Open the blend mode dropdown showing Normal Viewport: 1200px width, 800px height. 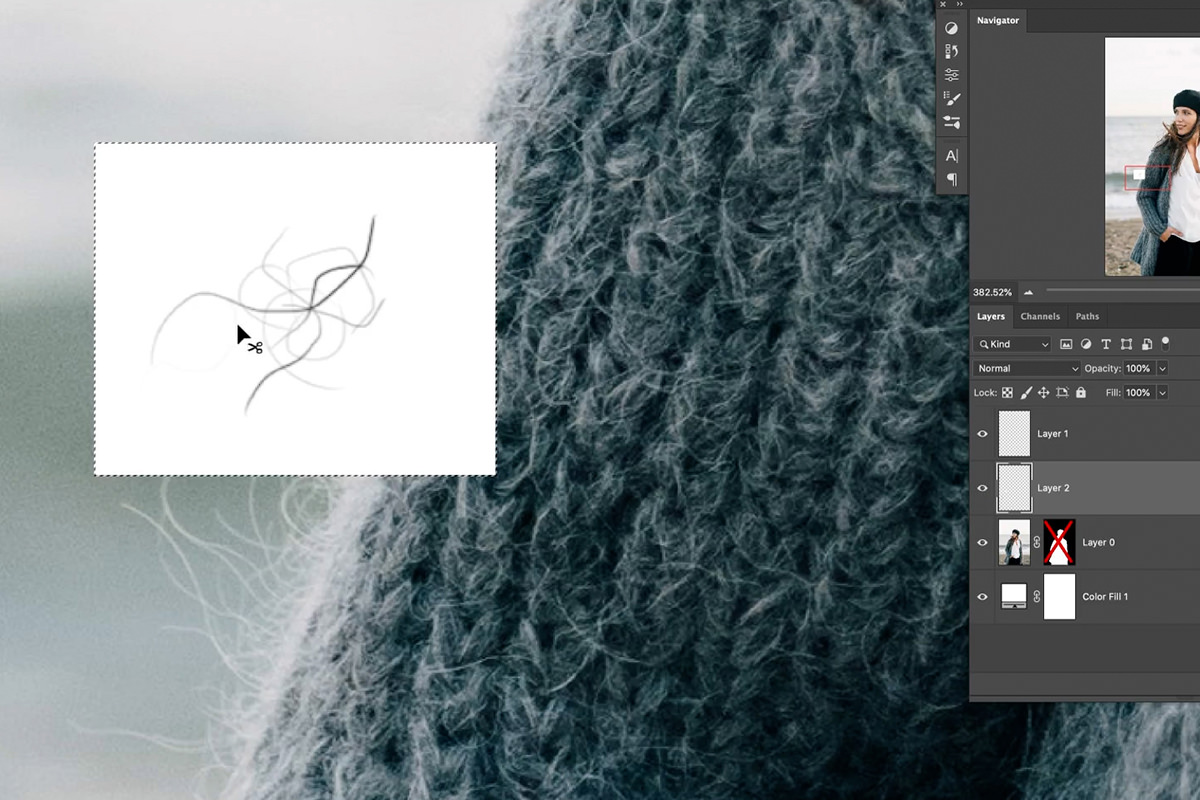click(x=1025, y=368)
